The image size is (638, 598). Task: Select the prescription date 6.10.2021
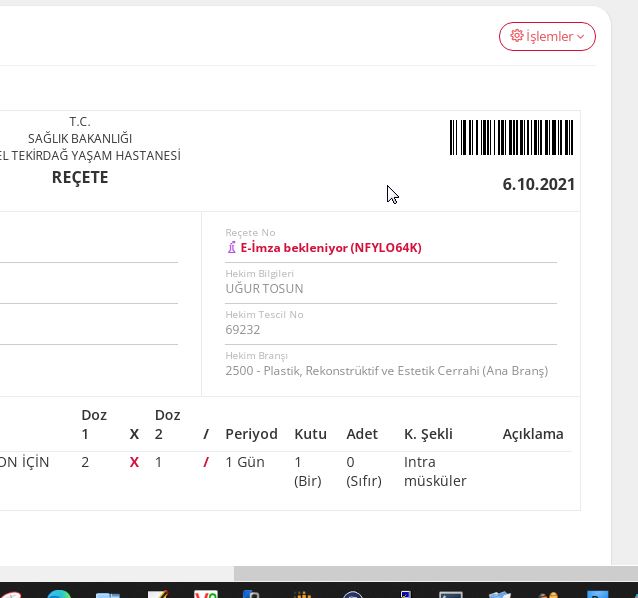coord(538,185)
